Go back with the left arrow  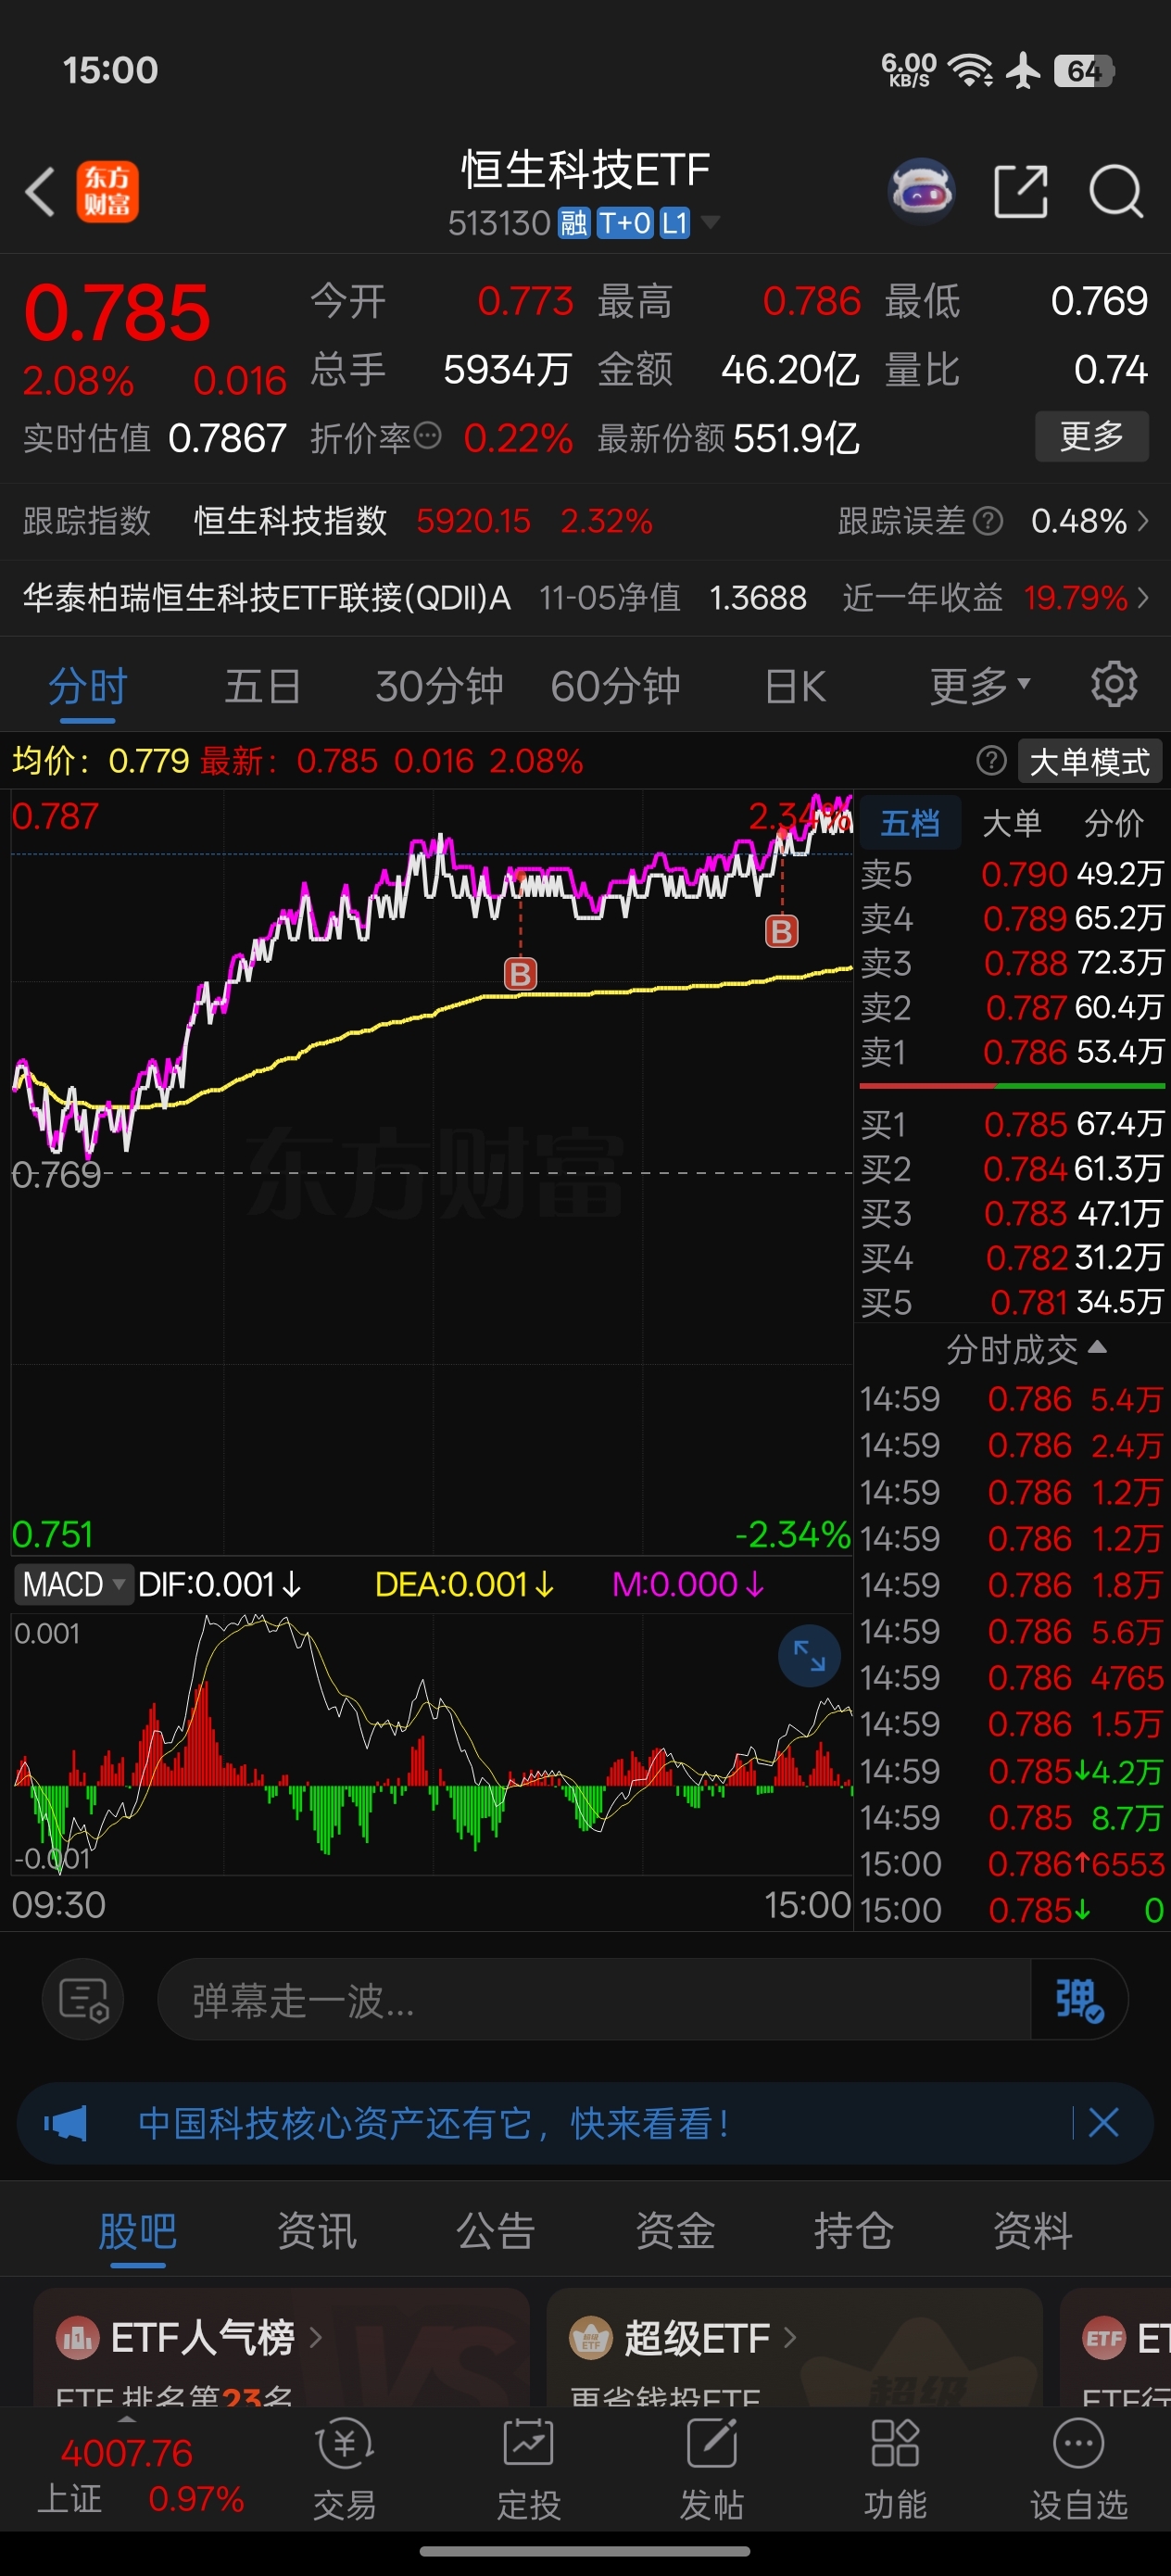pos(40,191)
